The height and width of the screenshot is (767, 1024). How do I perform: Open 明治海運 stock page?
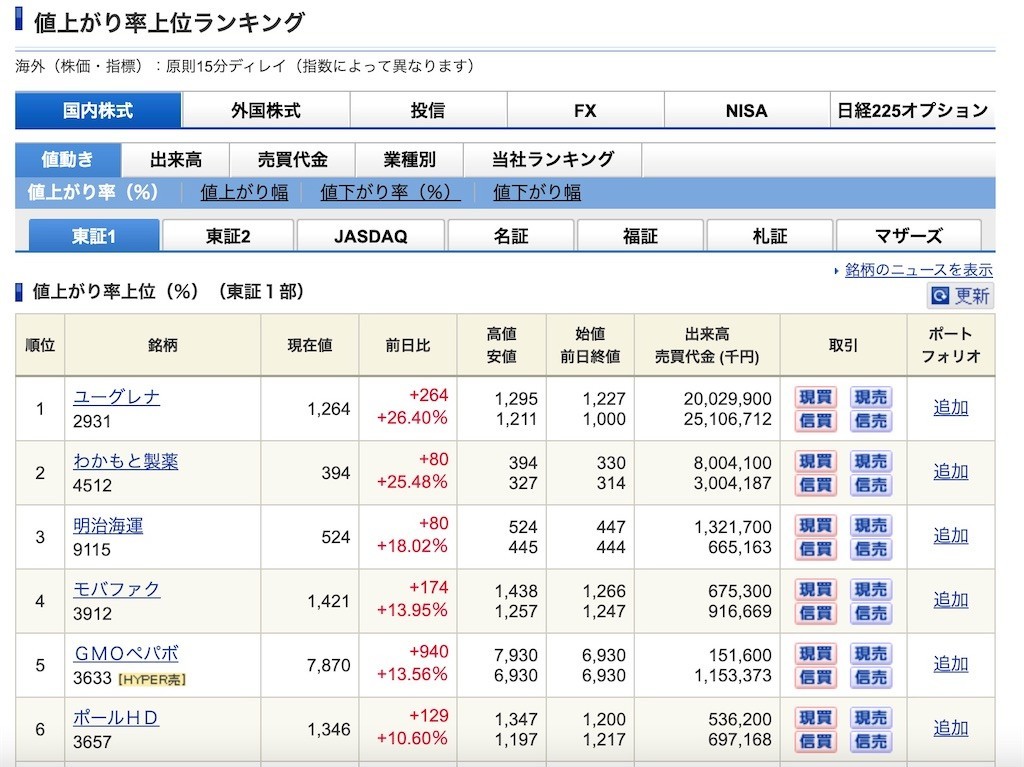point(108,525)
